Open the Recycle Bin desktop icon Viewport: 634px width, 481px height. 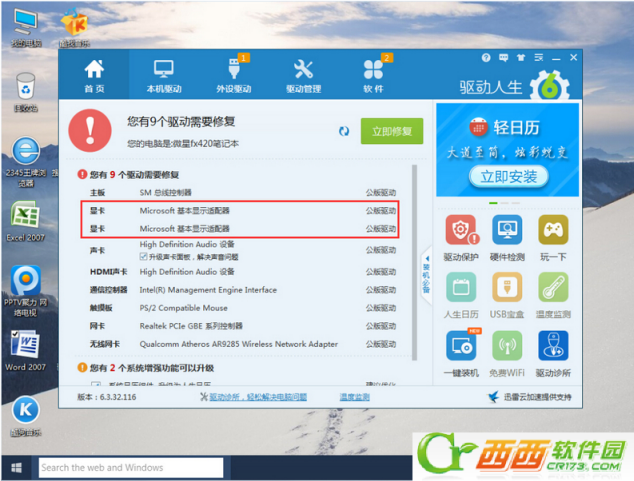click(26, 93)
